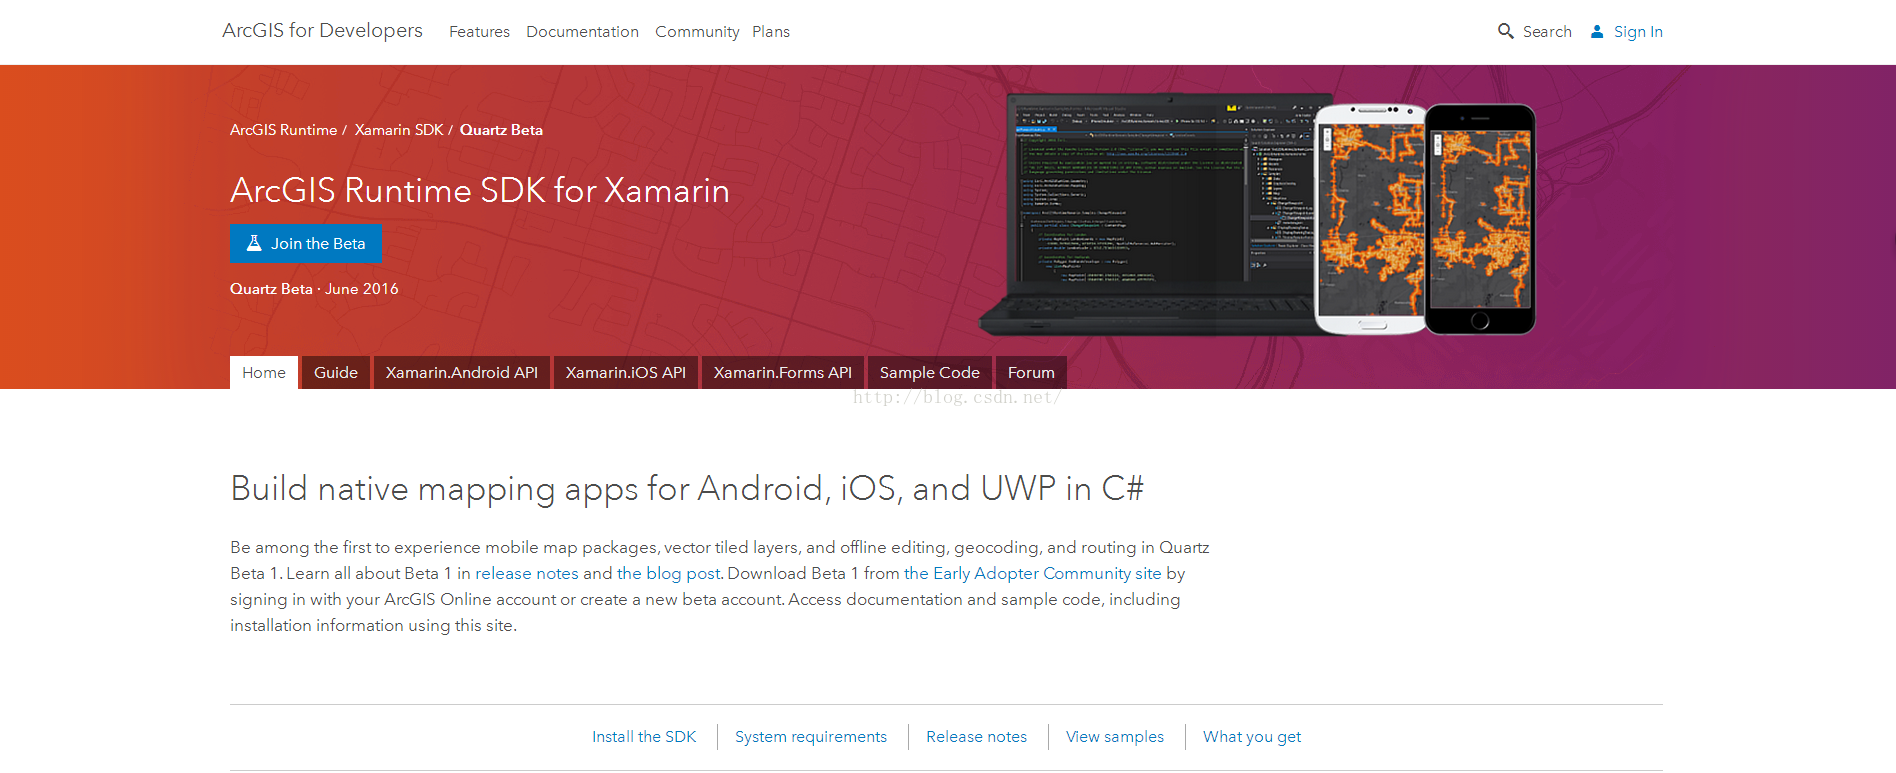Open the Plans page
1896x773 pixels.
click(x=770, y=32)
